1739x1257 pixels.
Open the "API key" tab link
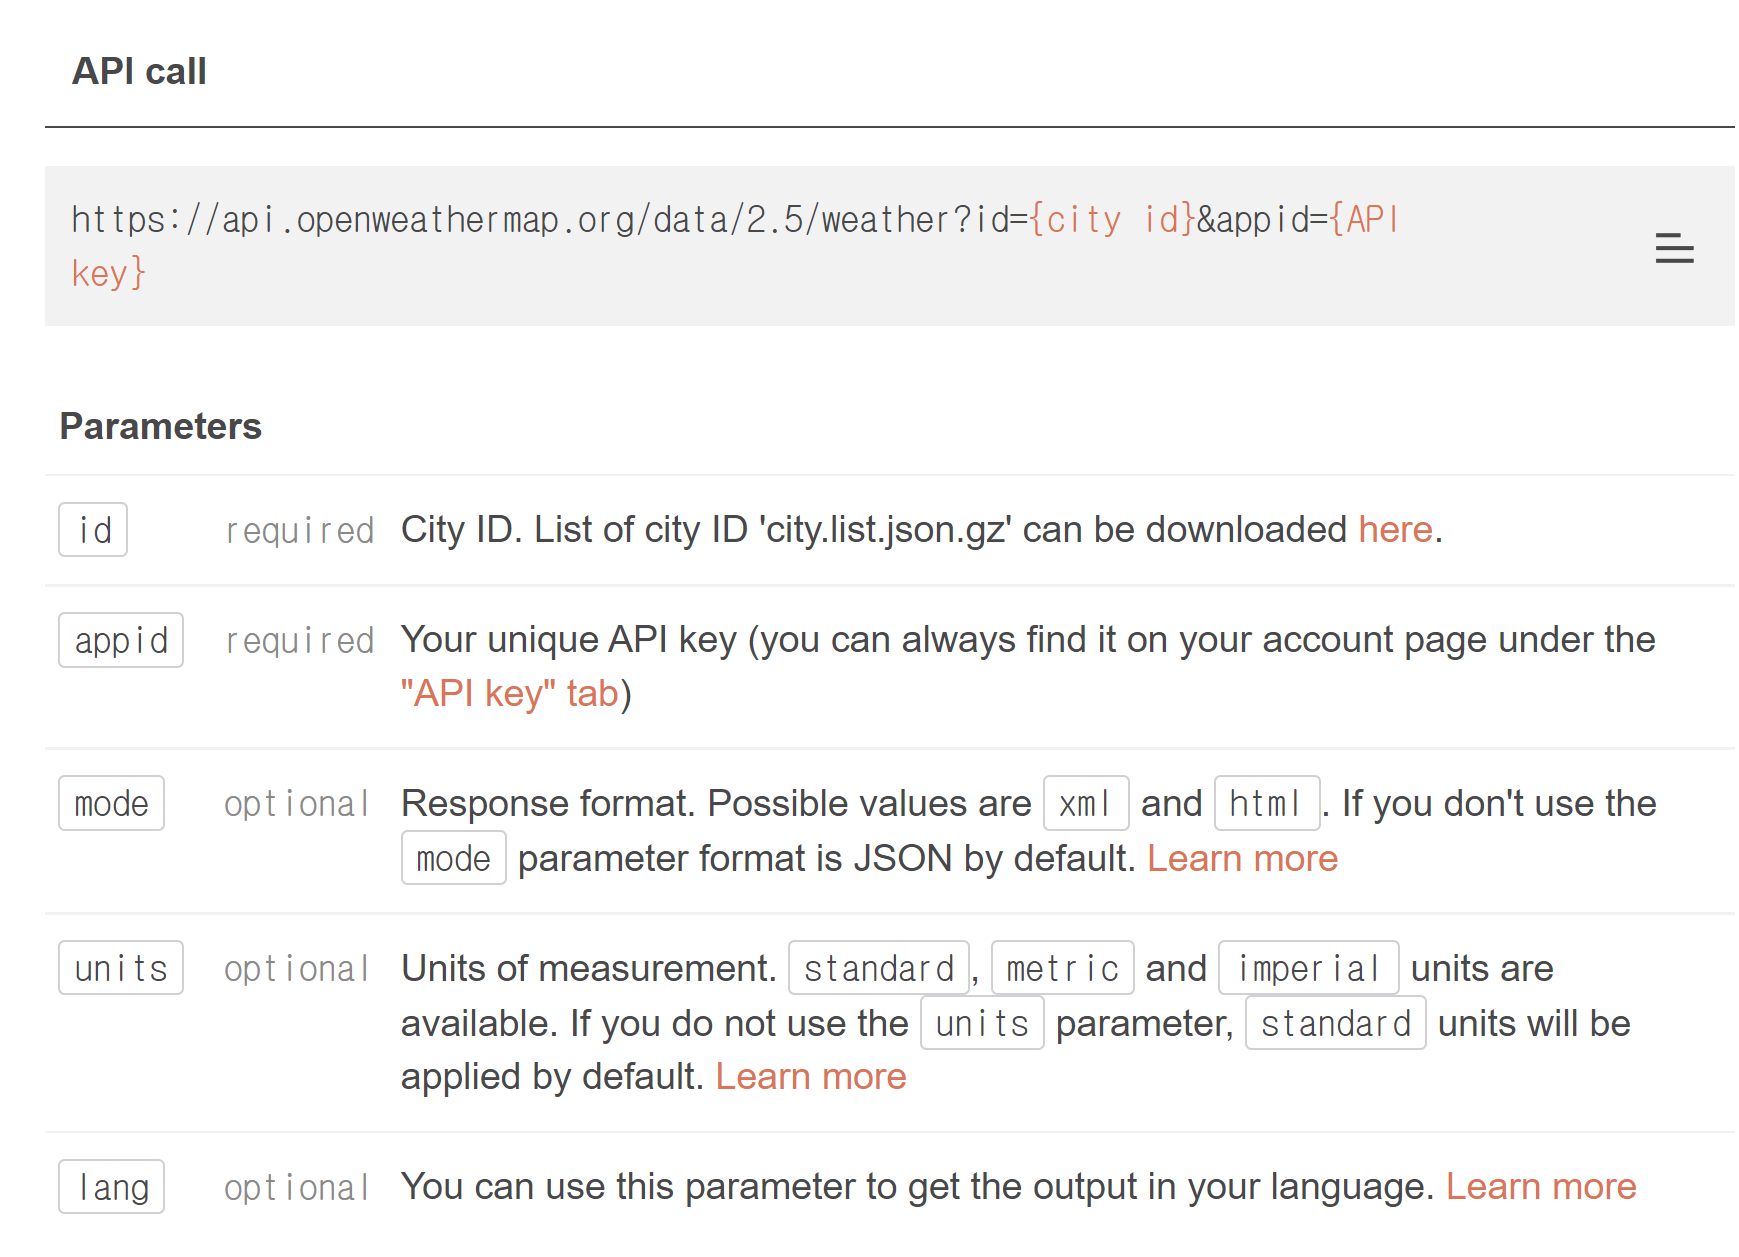point(510,693)
